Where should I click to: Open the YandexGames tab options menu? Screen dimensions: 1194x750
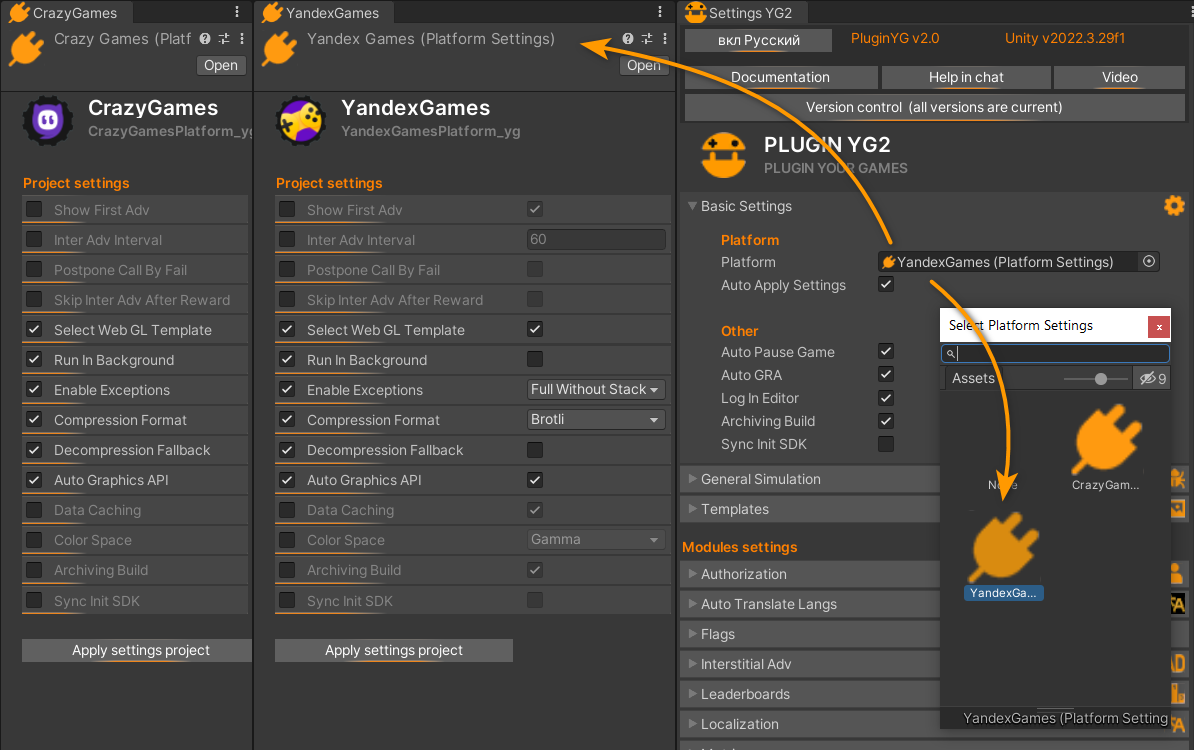coord(659,11)
